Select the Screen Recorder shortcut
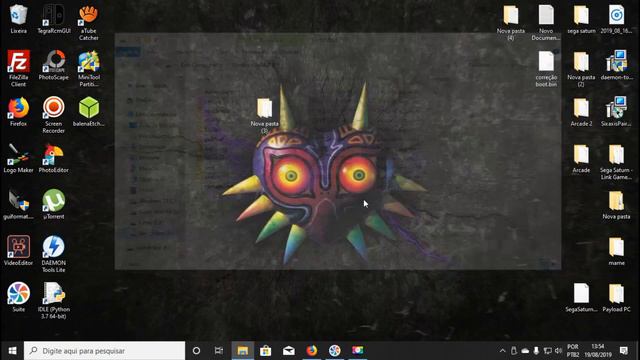 point(53,115)
